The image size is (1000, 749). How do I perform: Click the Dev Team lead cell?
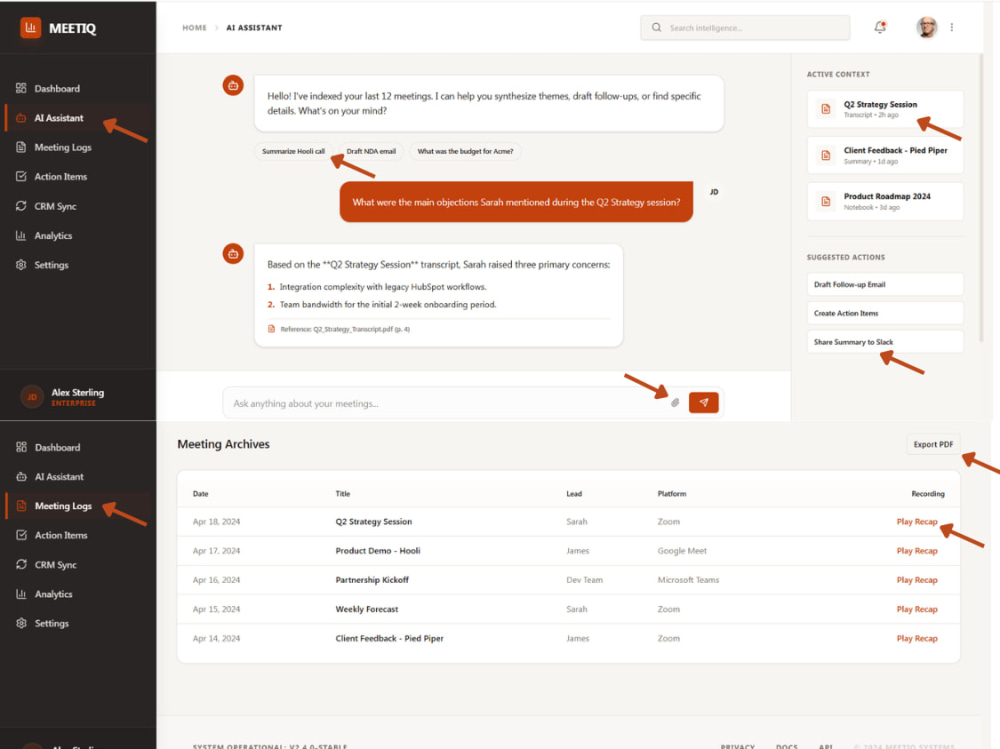pyautogui.click(x=584, y=580)
